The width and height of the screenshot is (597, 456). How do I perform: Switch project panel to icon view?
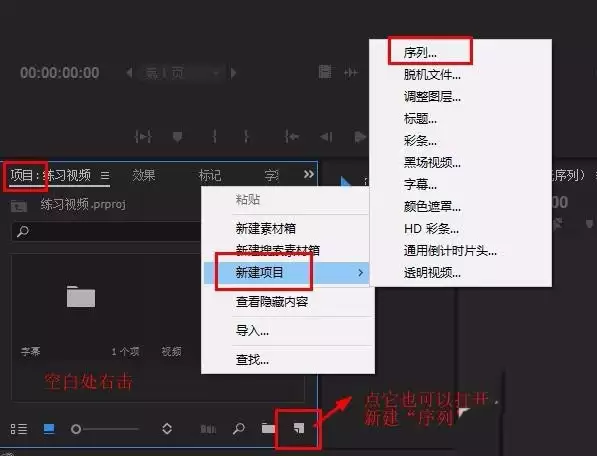click(49, 429)
